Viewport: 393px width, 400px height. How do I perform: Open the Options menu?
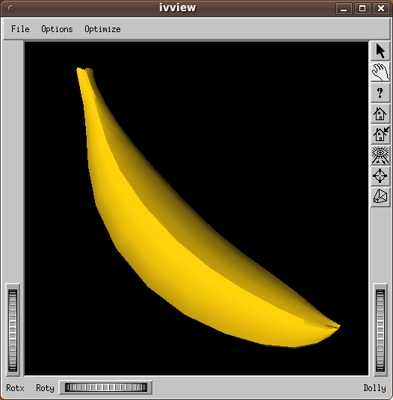pos(57,29)
